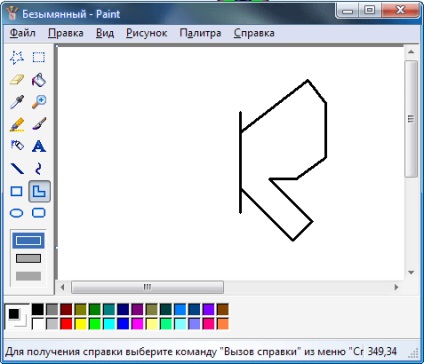Viewport: 424px width, 364px height.
Task: Activate the color picker eyedropper tool
Action: (17, 102)
